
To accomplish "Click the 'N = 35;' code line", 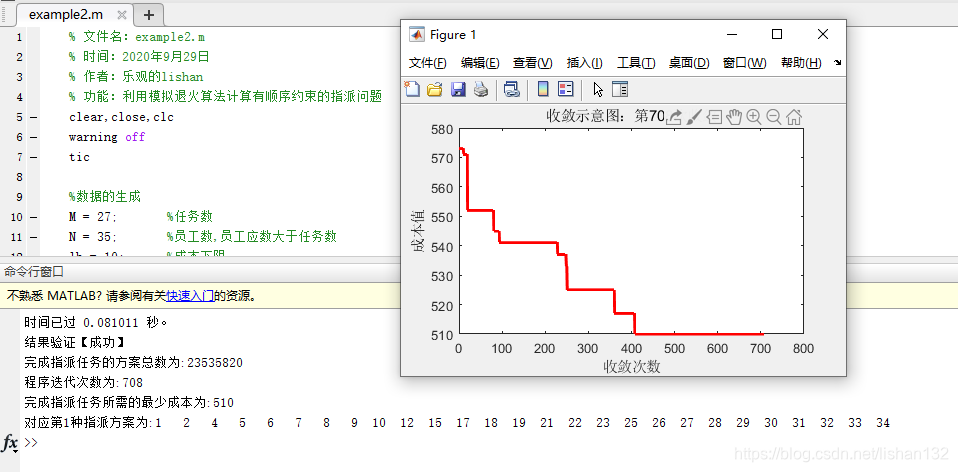I will tap(92, 237).
